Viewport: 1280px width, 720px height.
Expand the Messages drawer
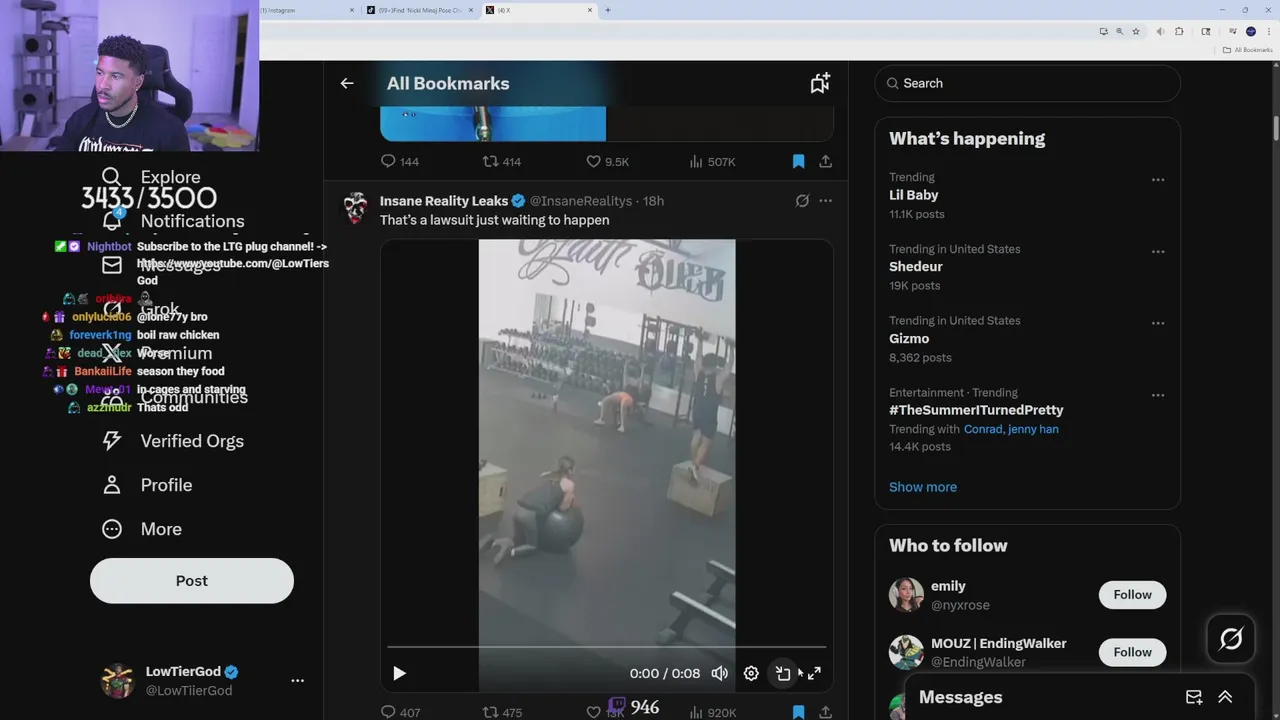(1225, 697)
